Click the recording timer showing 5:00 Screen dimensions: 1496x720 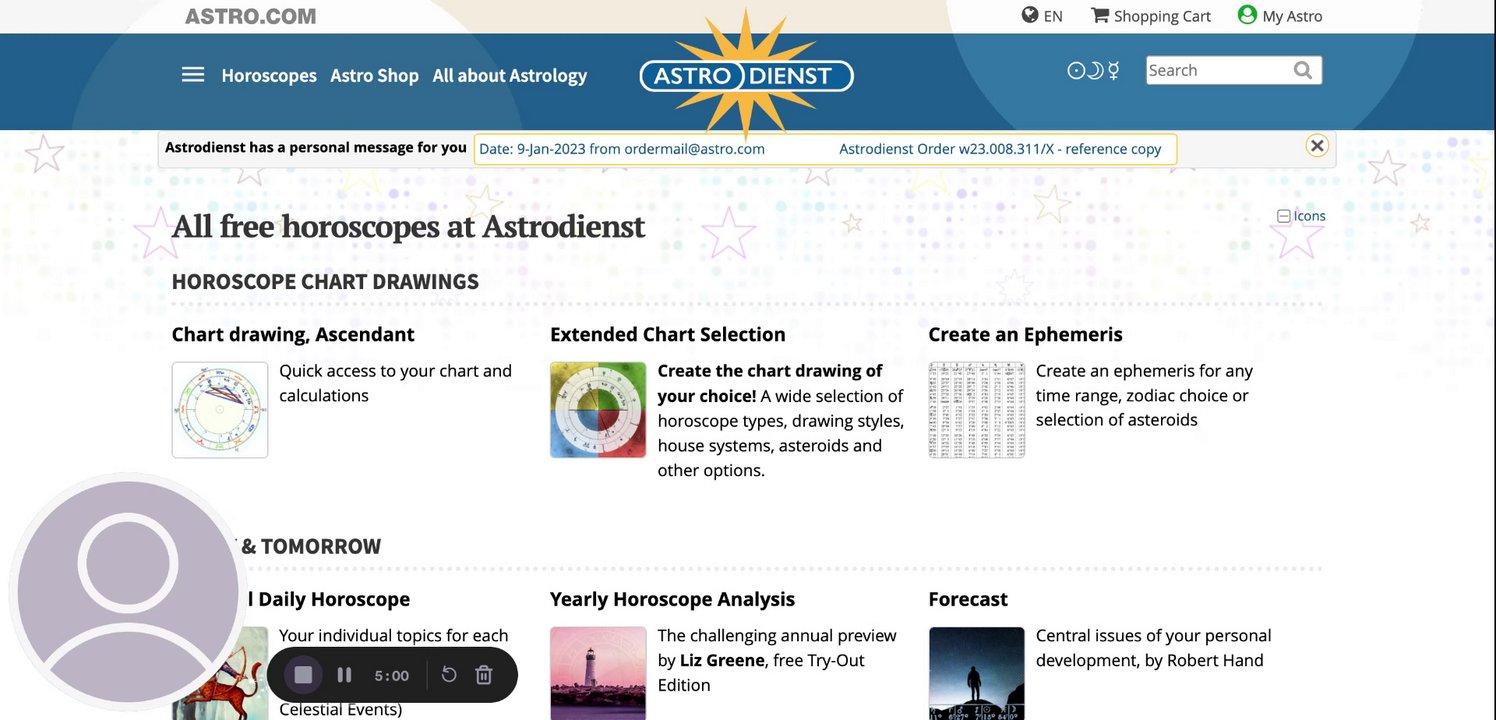(x=392, y=676)
